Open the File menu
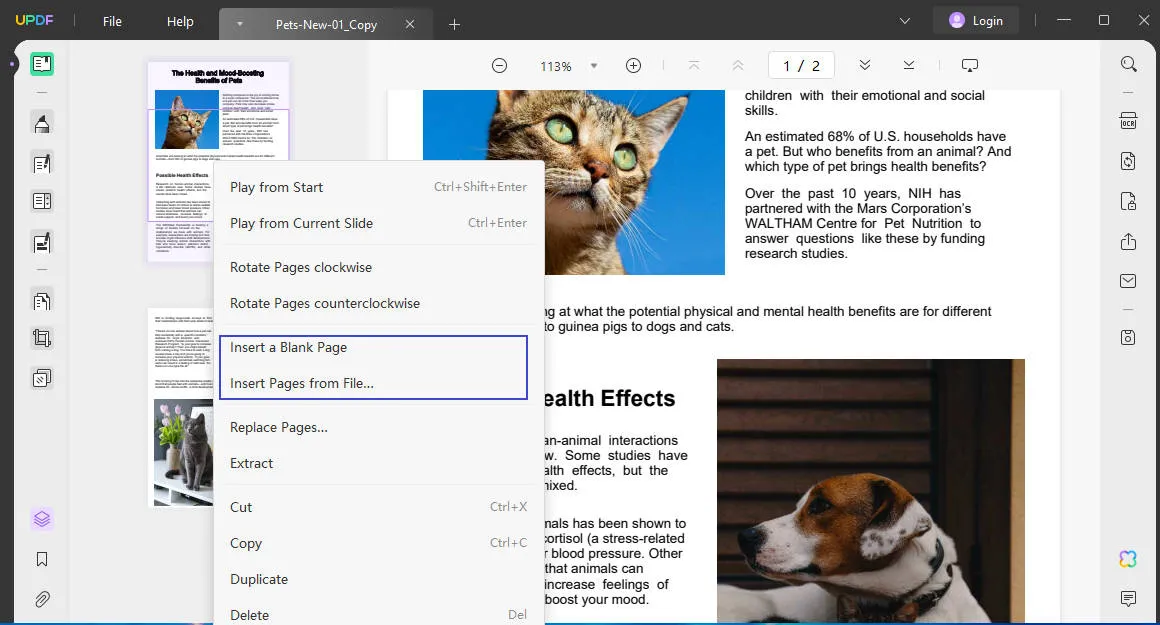The width and height of the screenshot is (1160, 625). click(x=112, y=21)
